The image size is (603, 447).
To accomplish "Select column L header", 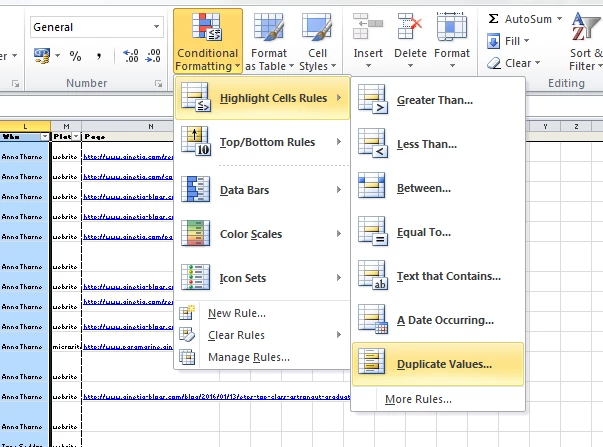I will coord(25,126).
